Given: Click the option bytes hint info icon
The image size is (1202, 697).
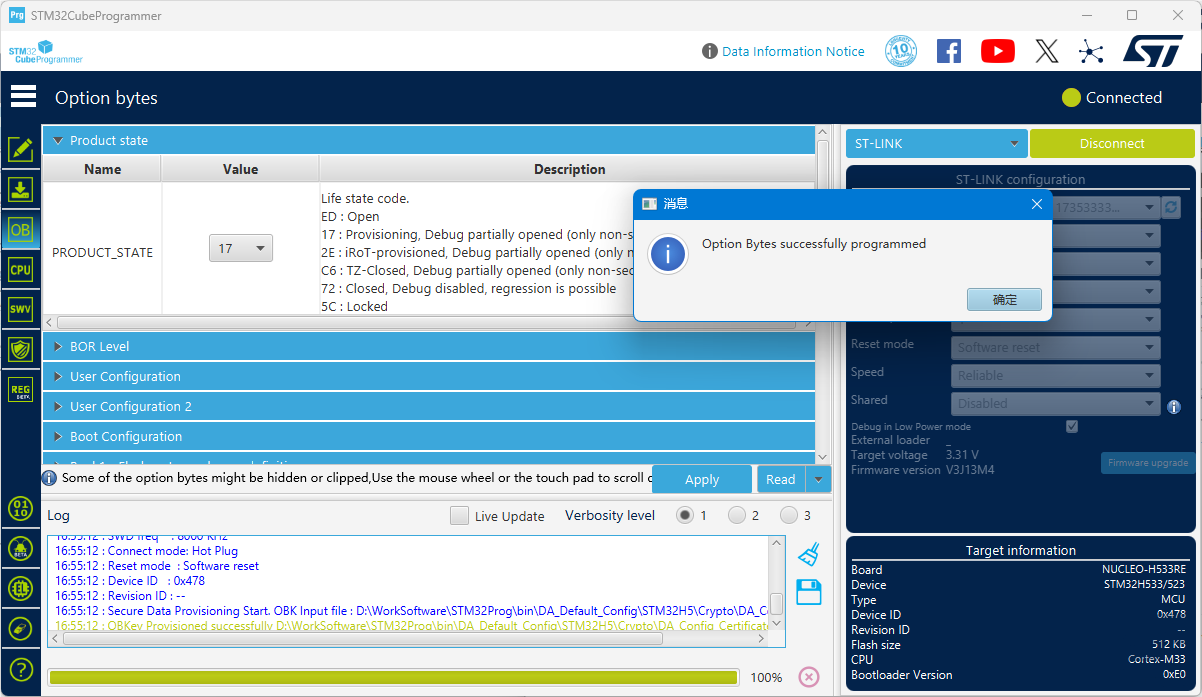Looking at the screenshot, I should coord(49,478).
